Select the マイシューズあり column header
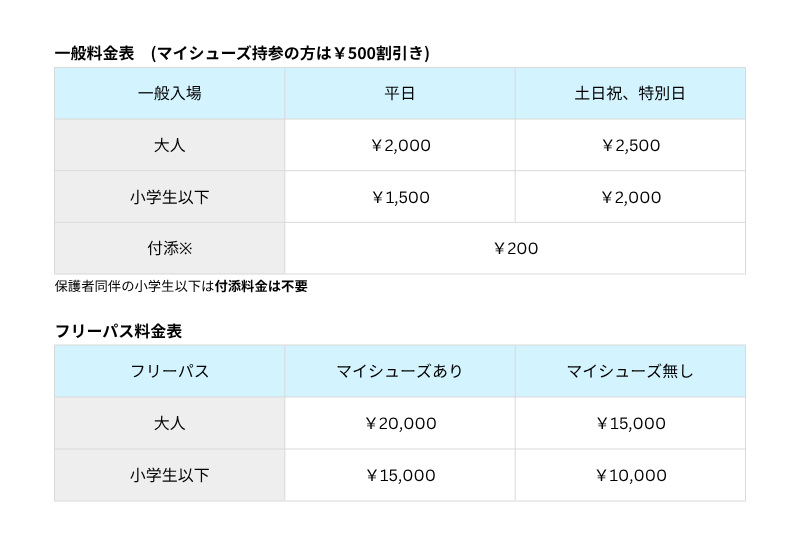The height and width of the screenshot is (545, 800). click(x=400, y=371)
